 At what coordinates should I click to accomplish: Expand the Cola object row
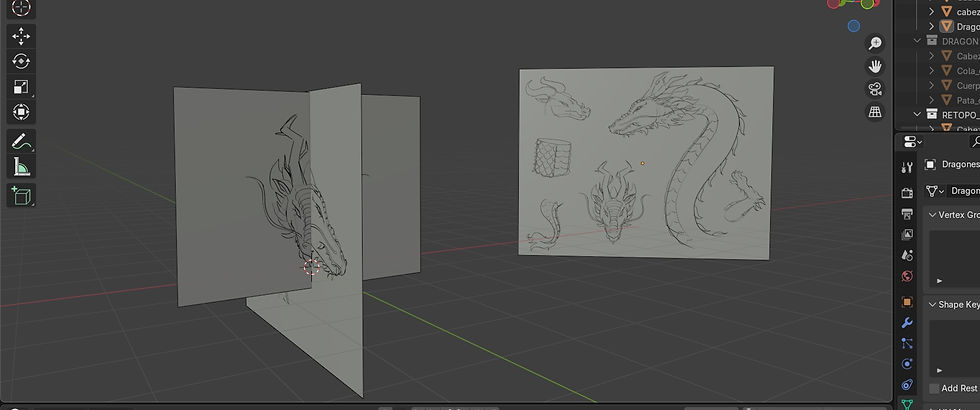[x=931, y=71]
